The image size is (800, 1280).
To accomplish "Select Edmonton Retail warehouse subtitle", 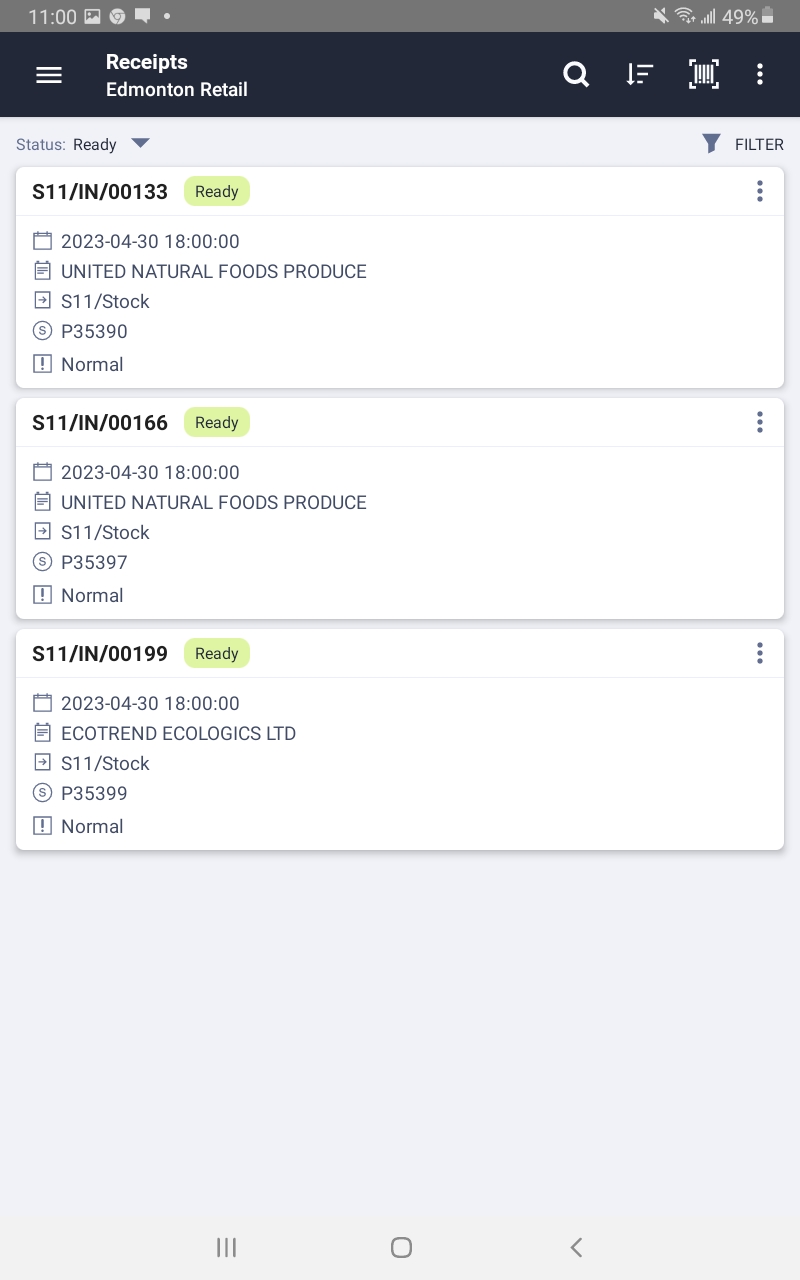I will [177, 89].
